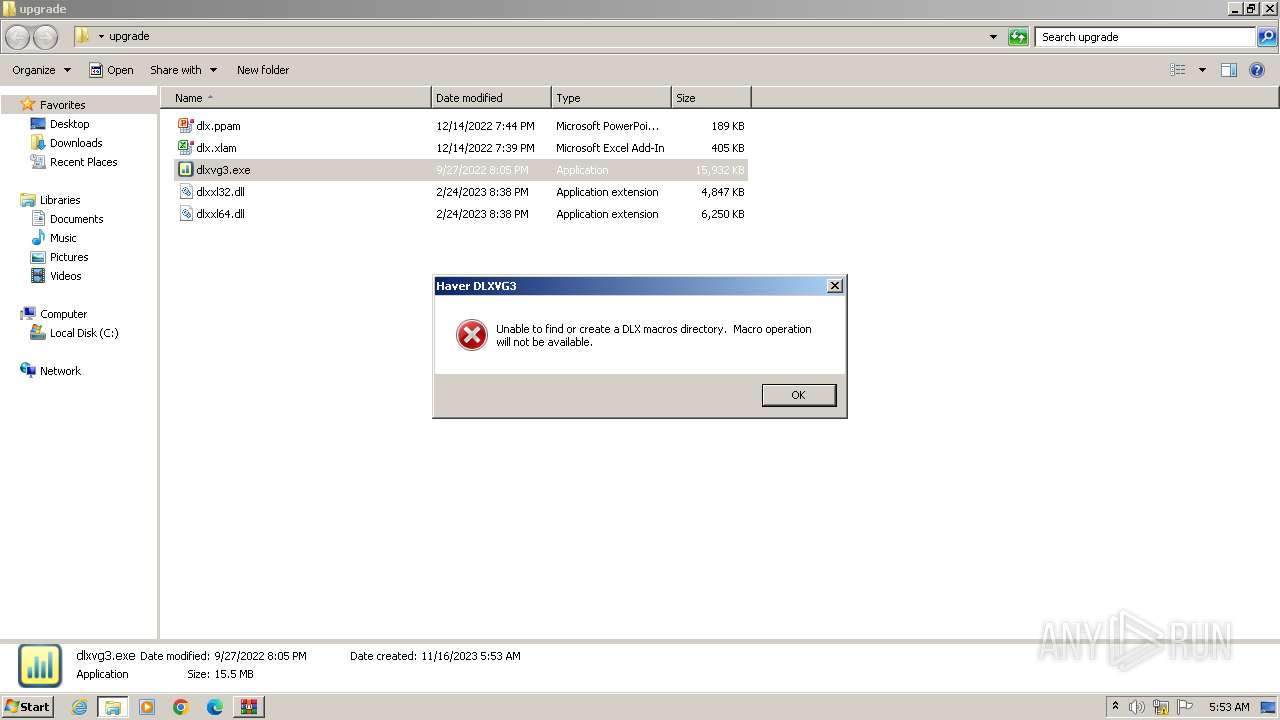Open the Share with dropdown
This screenshot has width=1280, height=720.
coord(183,70)
